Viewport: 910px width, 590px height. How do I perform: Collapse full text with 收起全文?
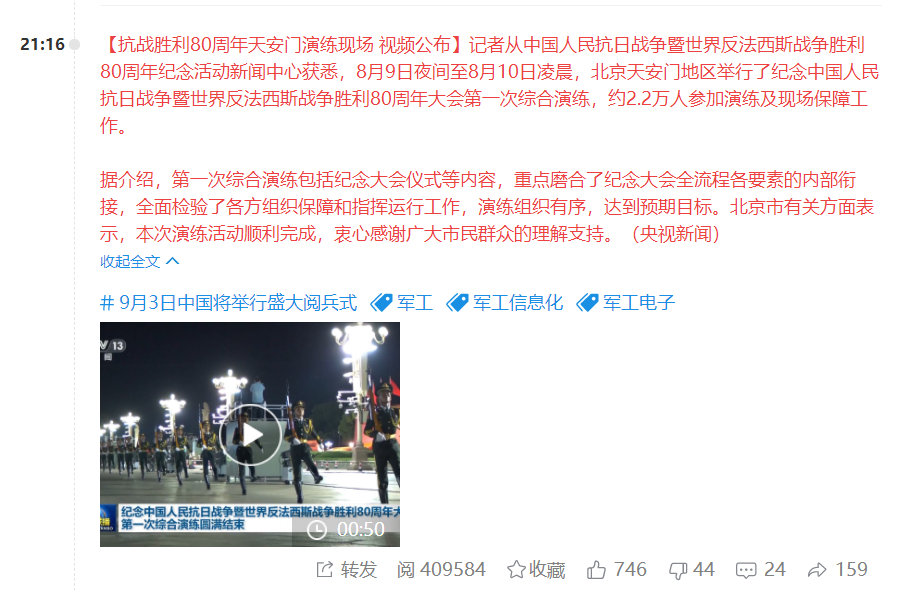(130, 262)
